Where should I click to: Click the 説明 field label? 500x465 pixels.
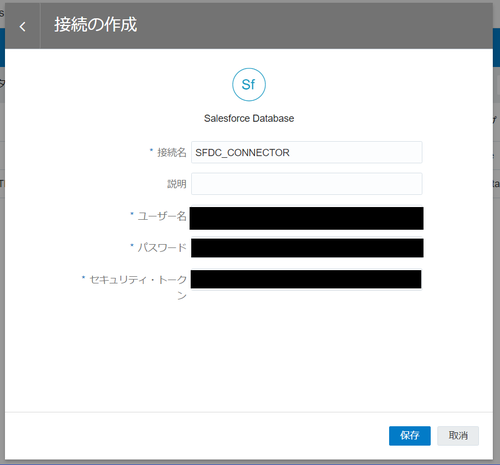click(177, 184)
